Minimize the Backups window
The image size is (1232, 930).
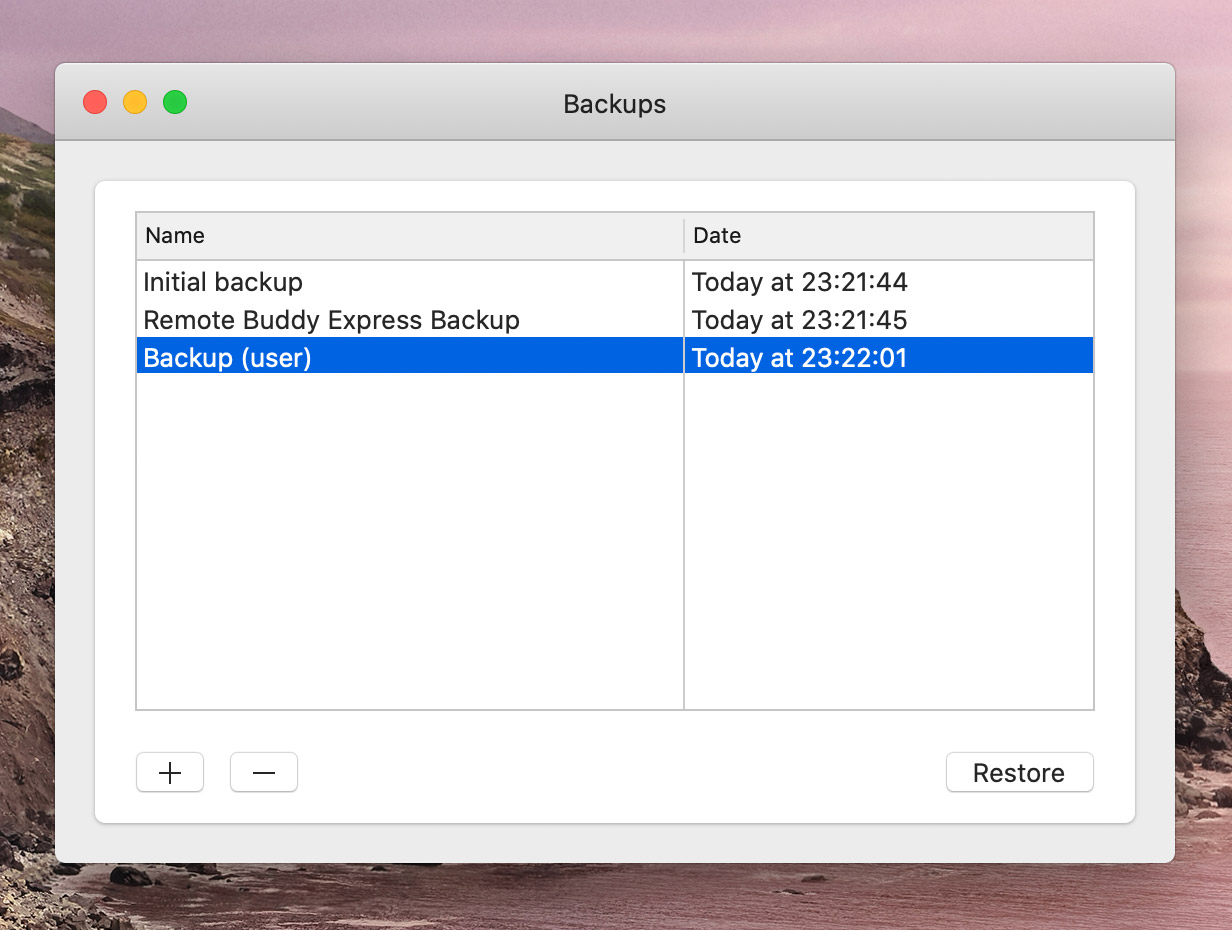click(135, 102)
